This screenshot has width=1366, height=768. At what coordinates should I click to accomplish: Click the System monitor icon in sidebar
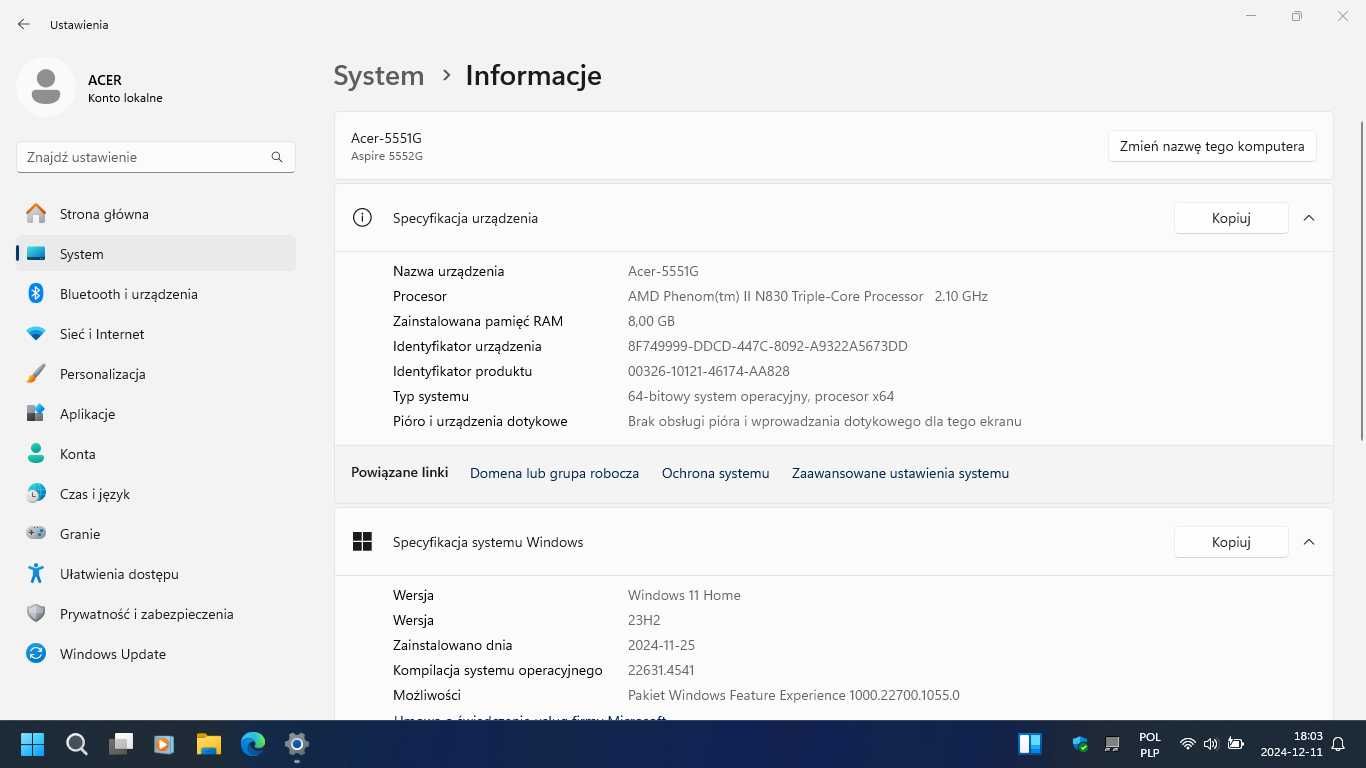pos(36,253)
